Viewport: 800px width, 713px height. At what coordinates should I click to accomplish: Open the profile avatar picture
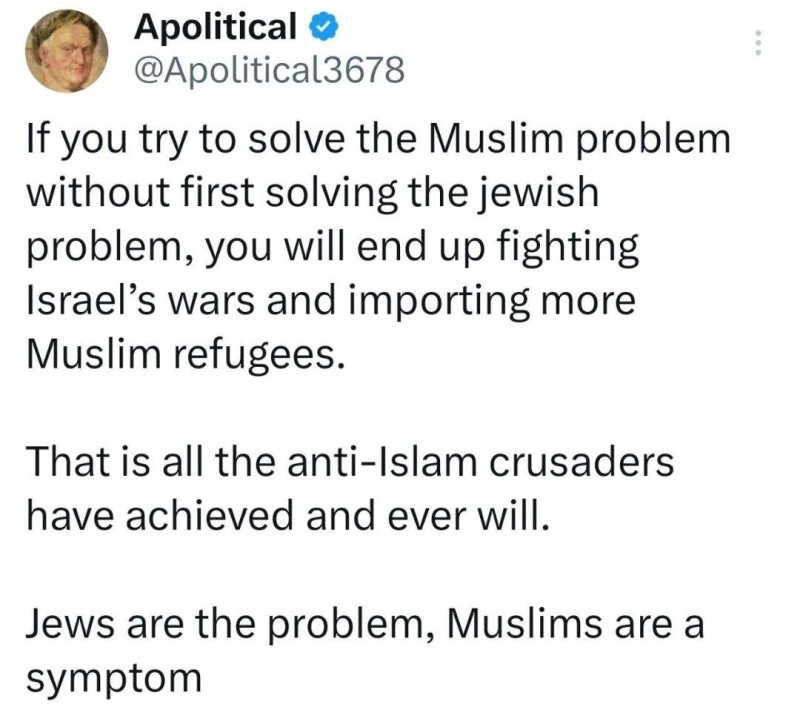click(67, 51)
